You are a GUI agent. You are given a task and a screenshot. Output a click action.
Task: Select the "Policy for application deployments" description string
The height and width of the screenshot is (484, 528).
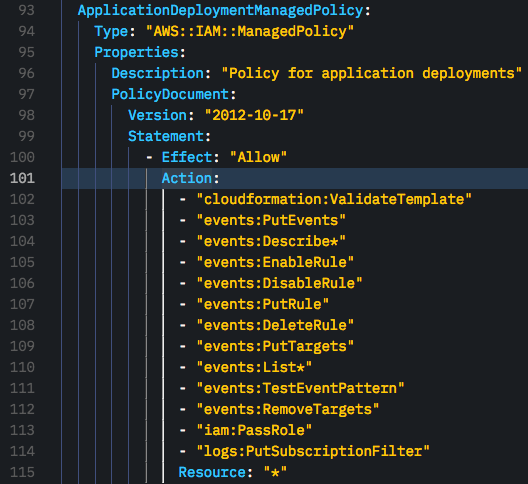(x=371, y=73)
